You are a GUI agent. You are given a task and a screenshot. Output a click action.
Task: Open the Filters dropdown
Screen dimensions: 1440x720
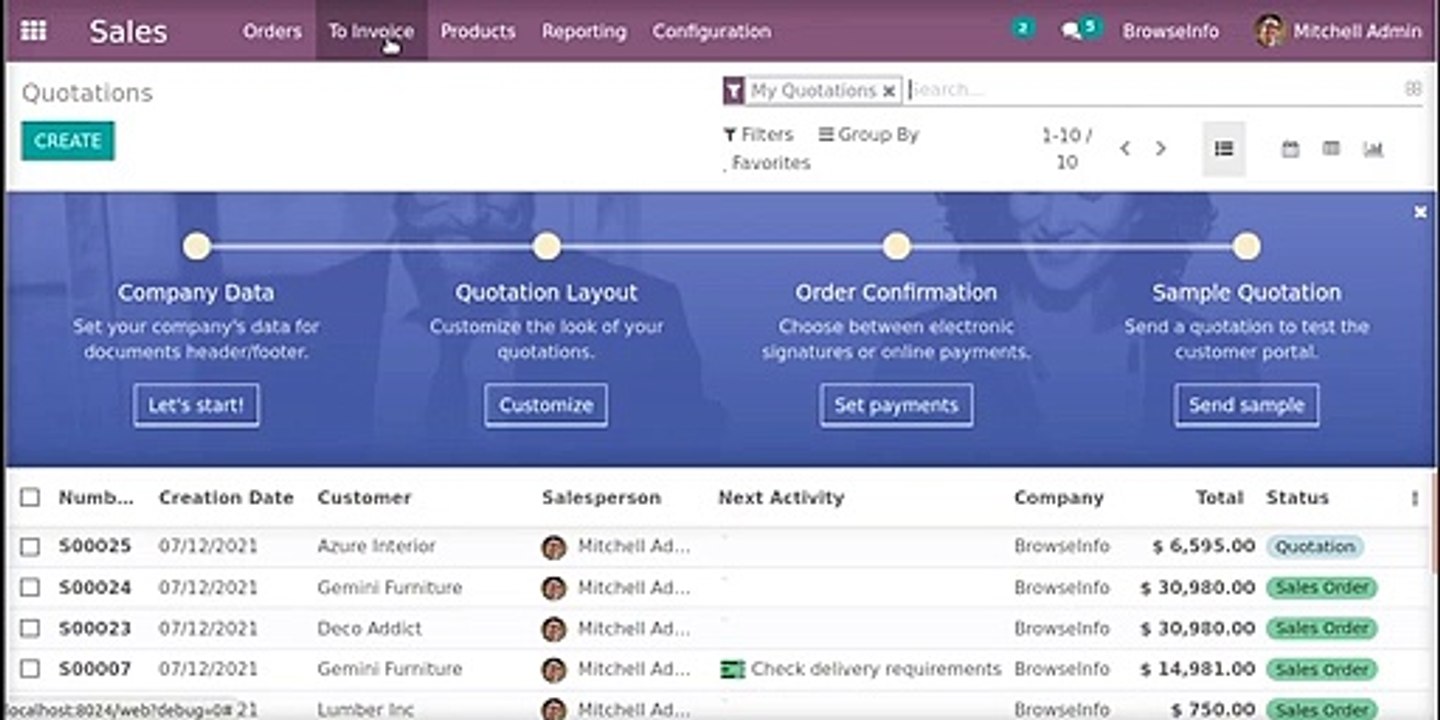pos(758,134)
